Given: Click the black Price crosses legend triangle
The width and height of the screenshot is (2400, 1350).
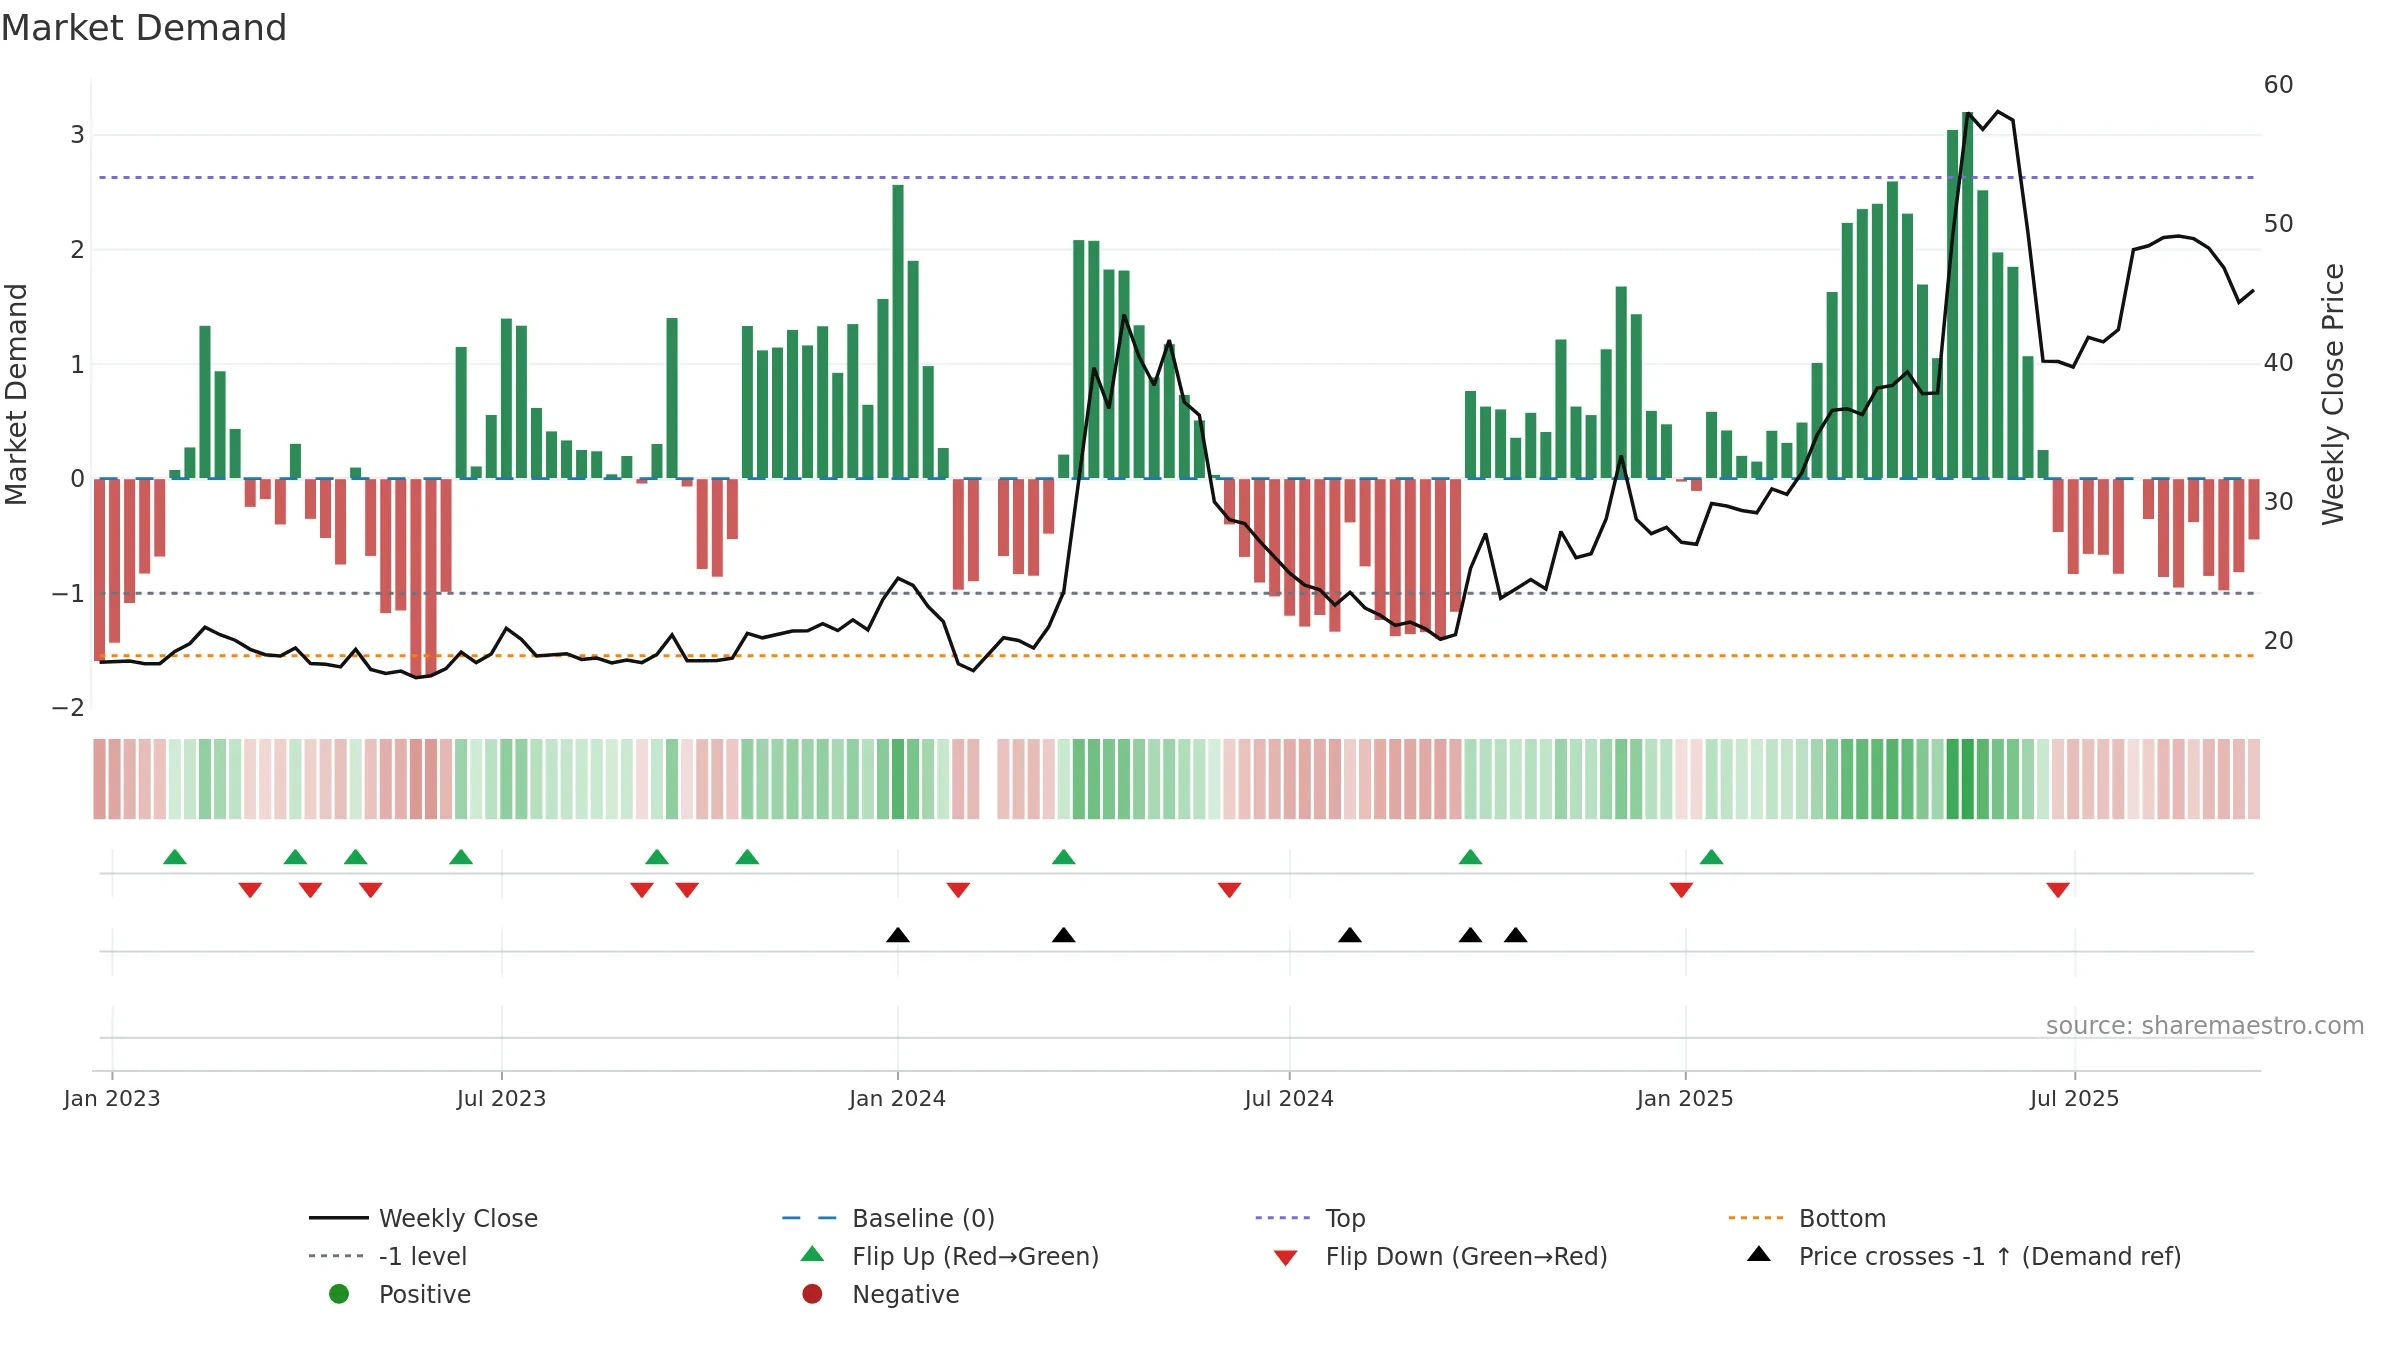Looking at the screenshot, I should pos(1759,1254).
